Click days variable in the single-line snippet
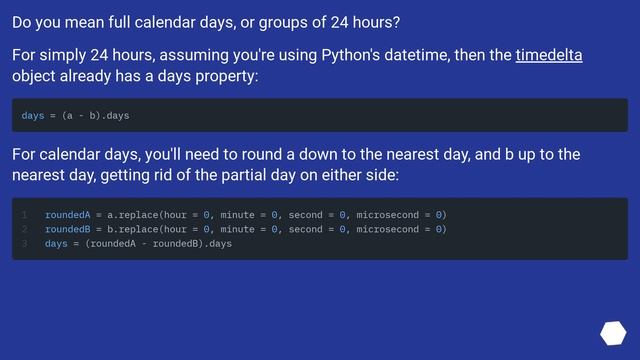The image size is (640, 360). pos(33,116)
